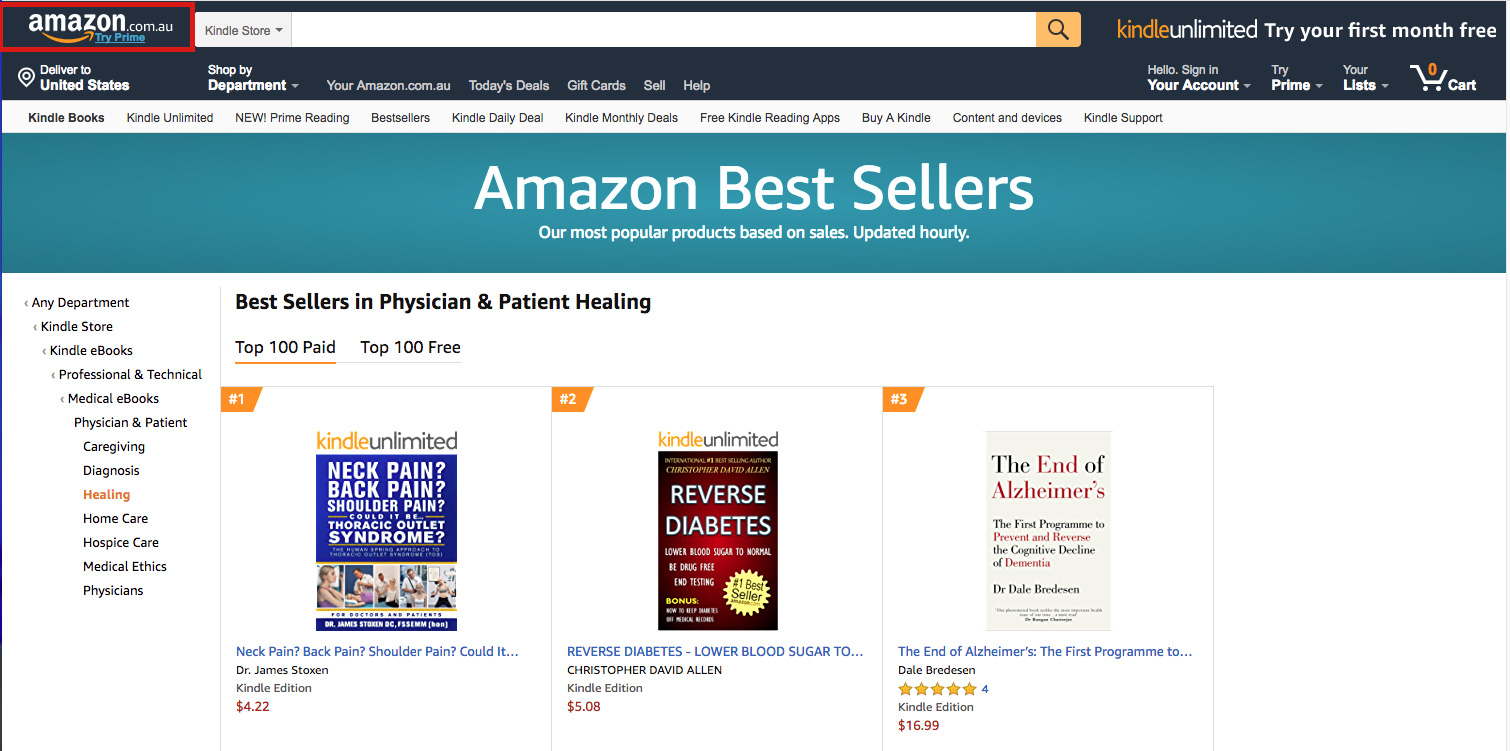
Task: Click the Deliver to location pin icon
Action: (x=27, y=78)
